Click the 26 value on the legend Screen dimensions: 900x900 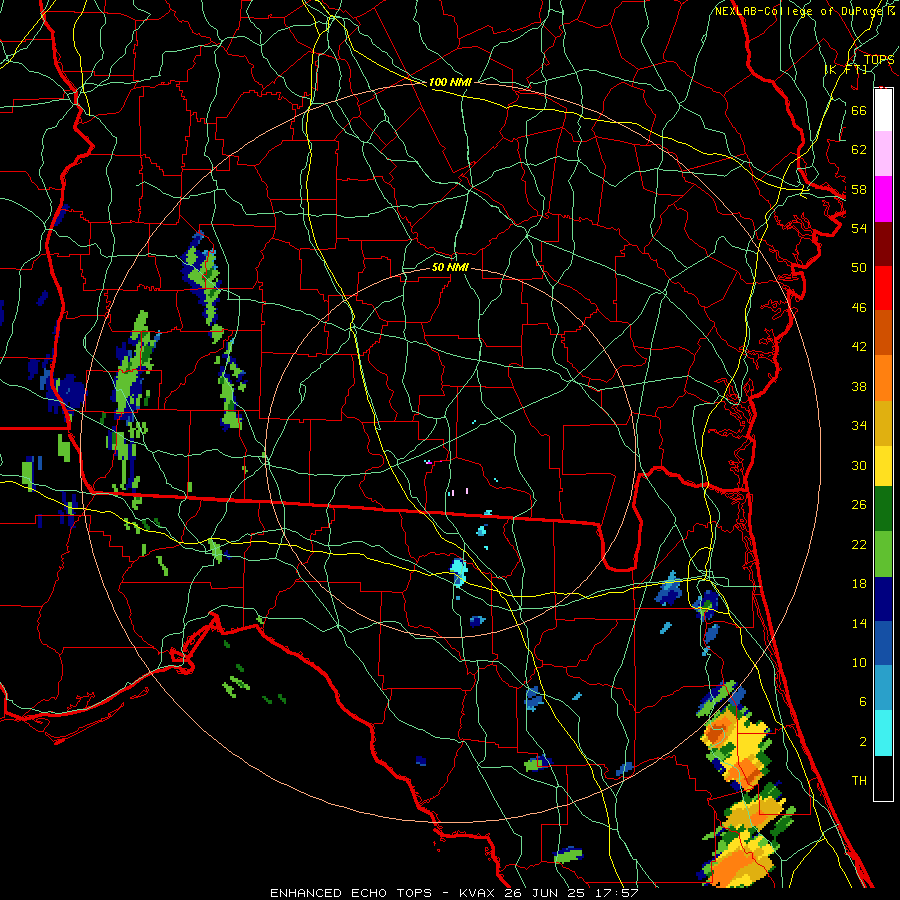859,505
